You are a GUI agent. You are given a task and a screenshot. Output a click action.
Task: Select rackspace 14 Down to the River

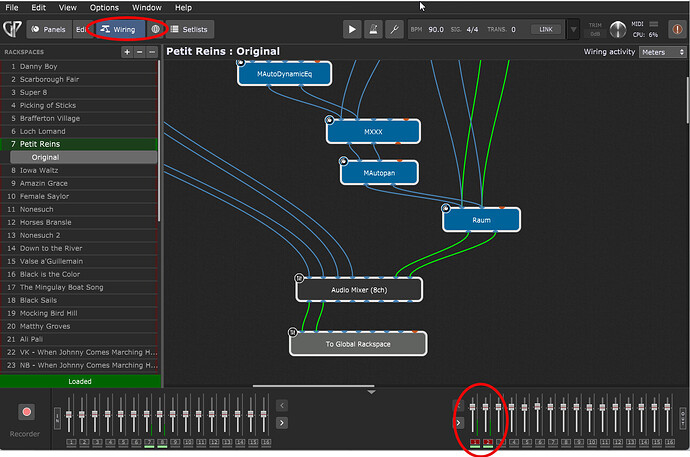click(x=79, y=248)
